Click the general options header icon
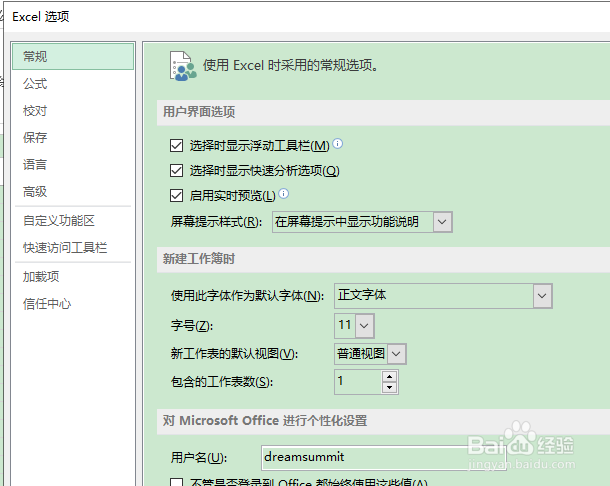Image resolution: width=610 pixels, height=486 pixels. [183, 66]
